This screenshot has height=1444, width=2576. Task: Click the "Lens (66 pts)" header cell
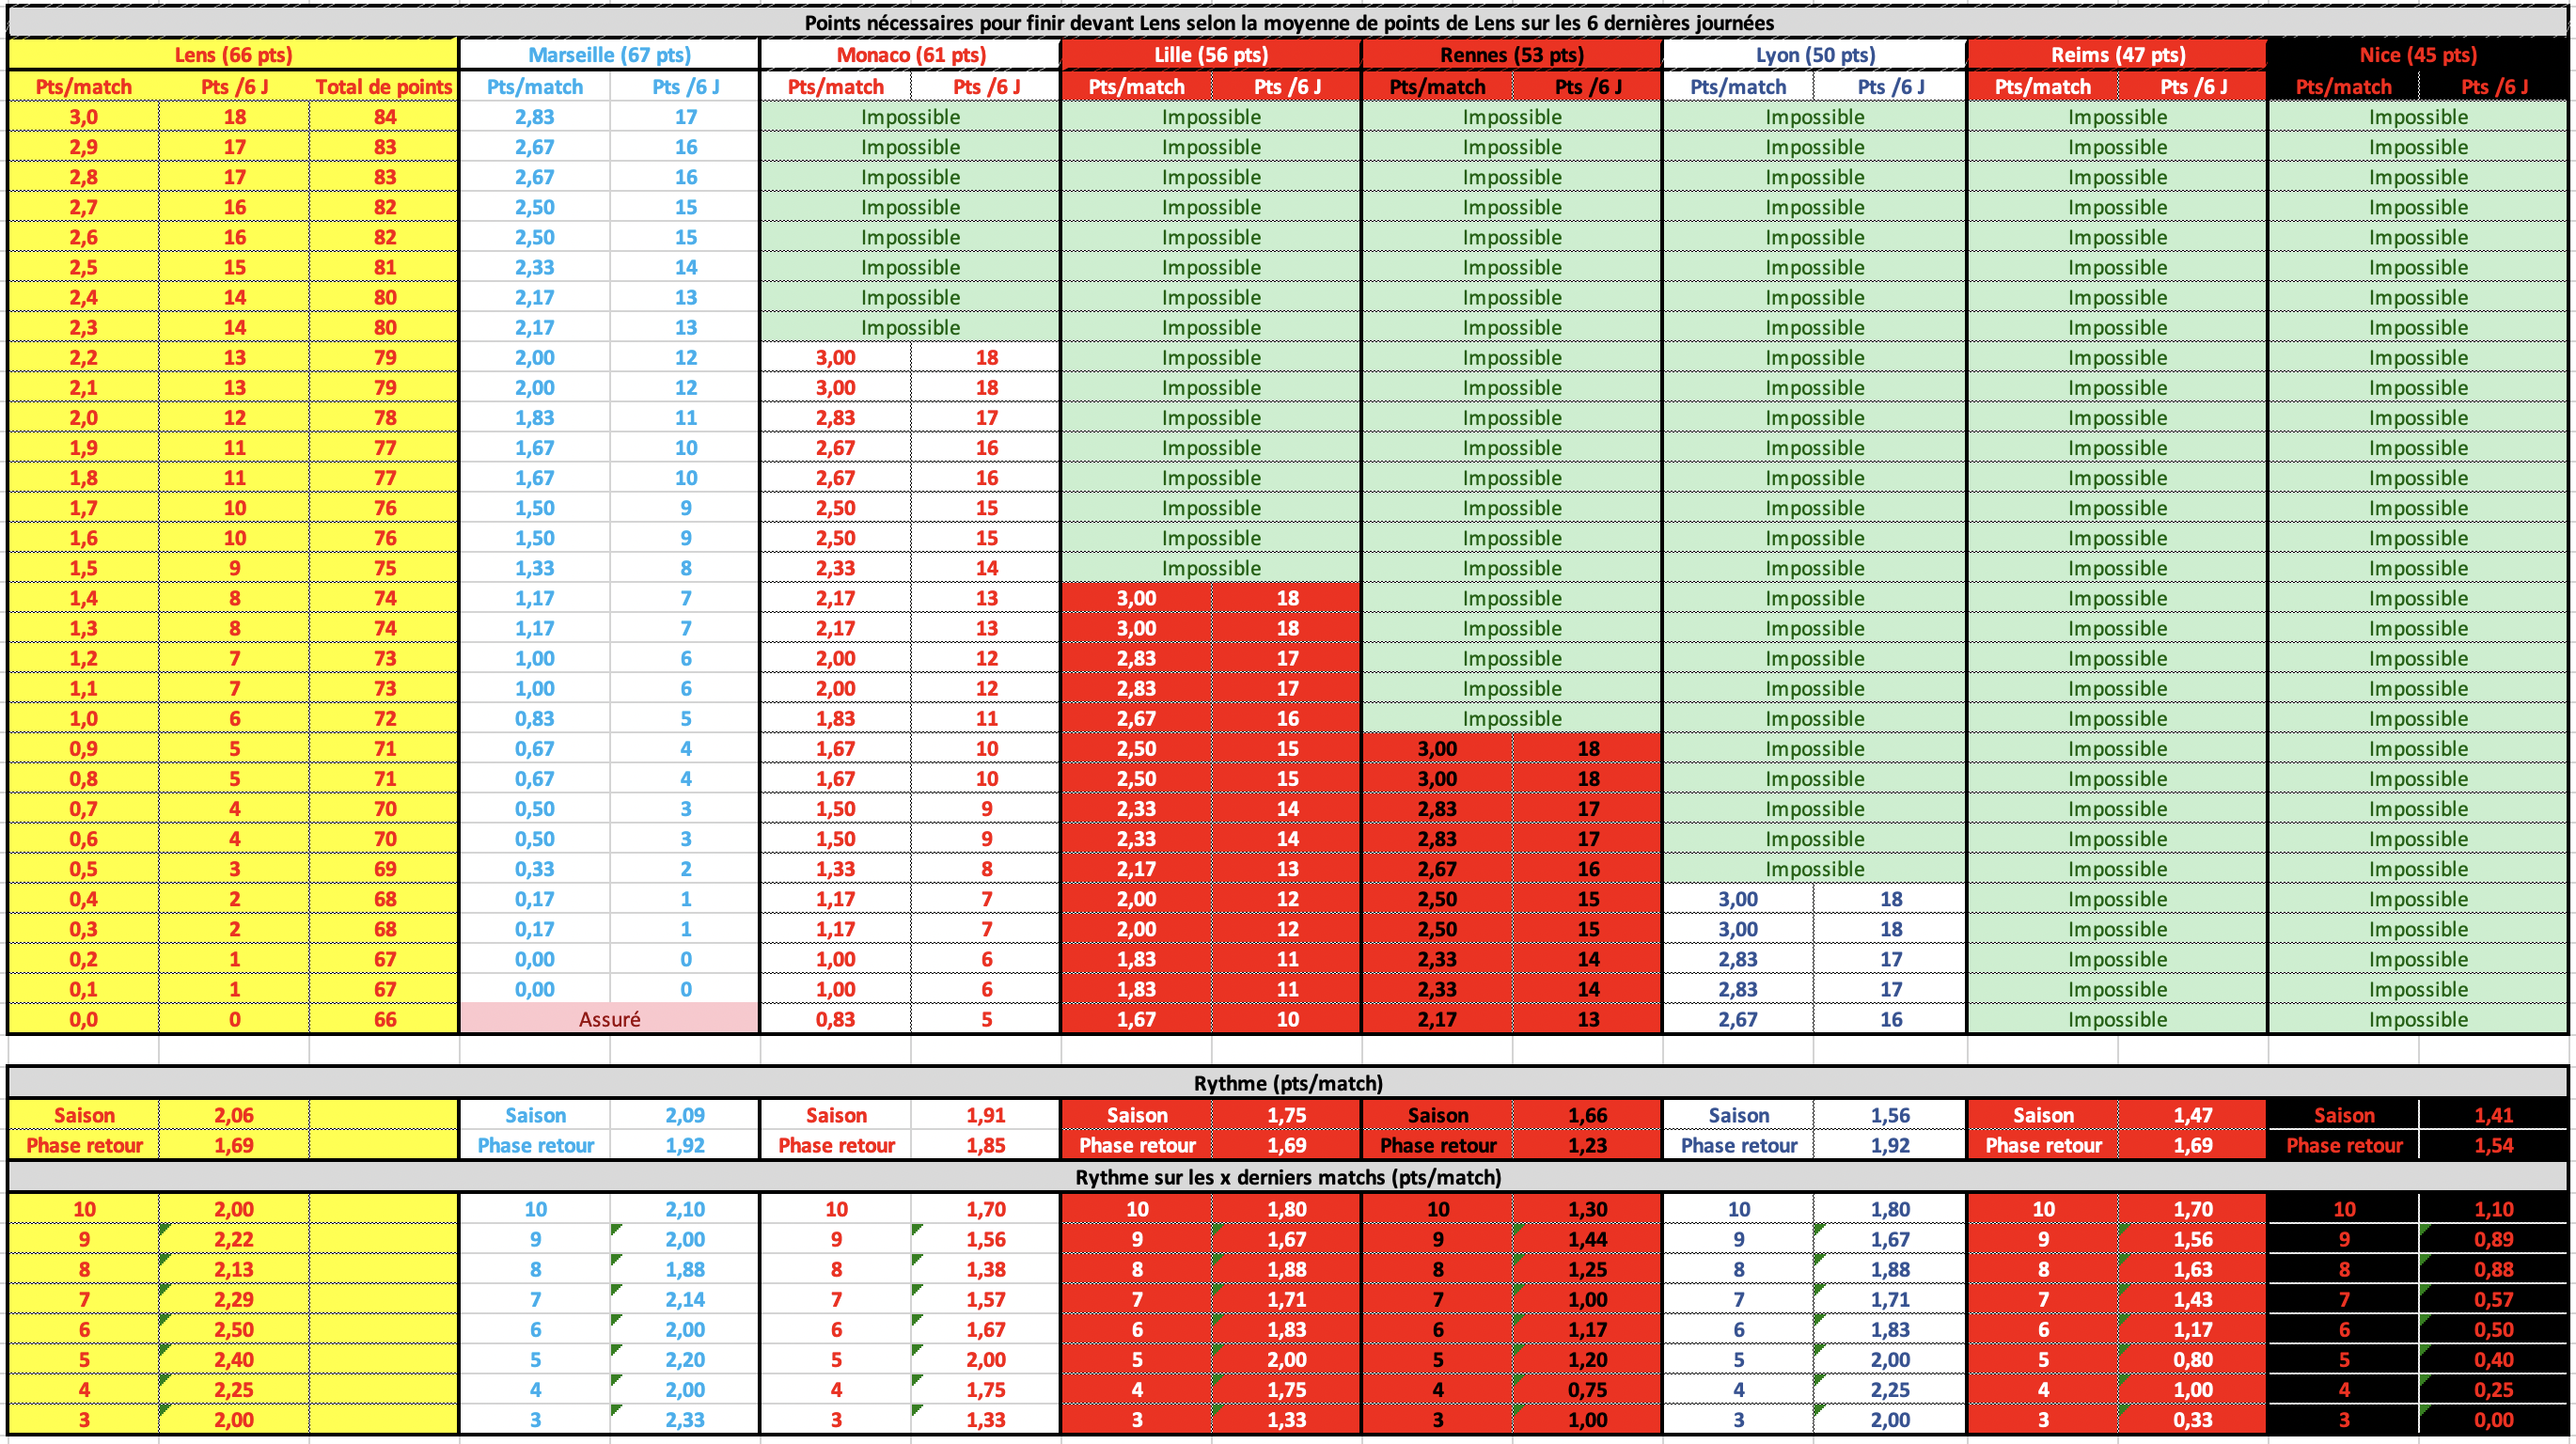[233, 55]
